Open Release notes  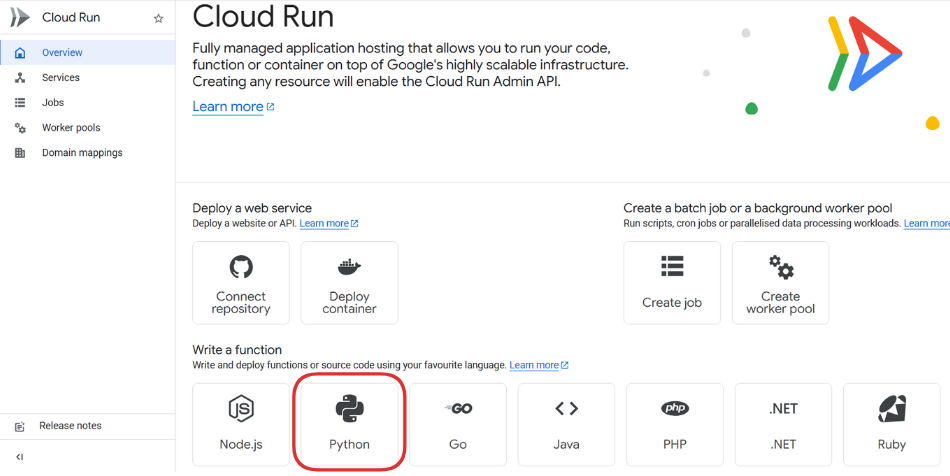tap(88, 426)
